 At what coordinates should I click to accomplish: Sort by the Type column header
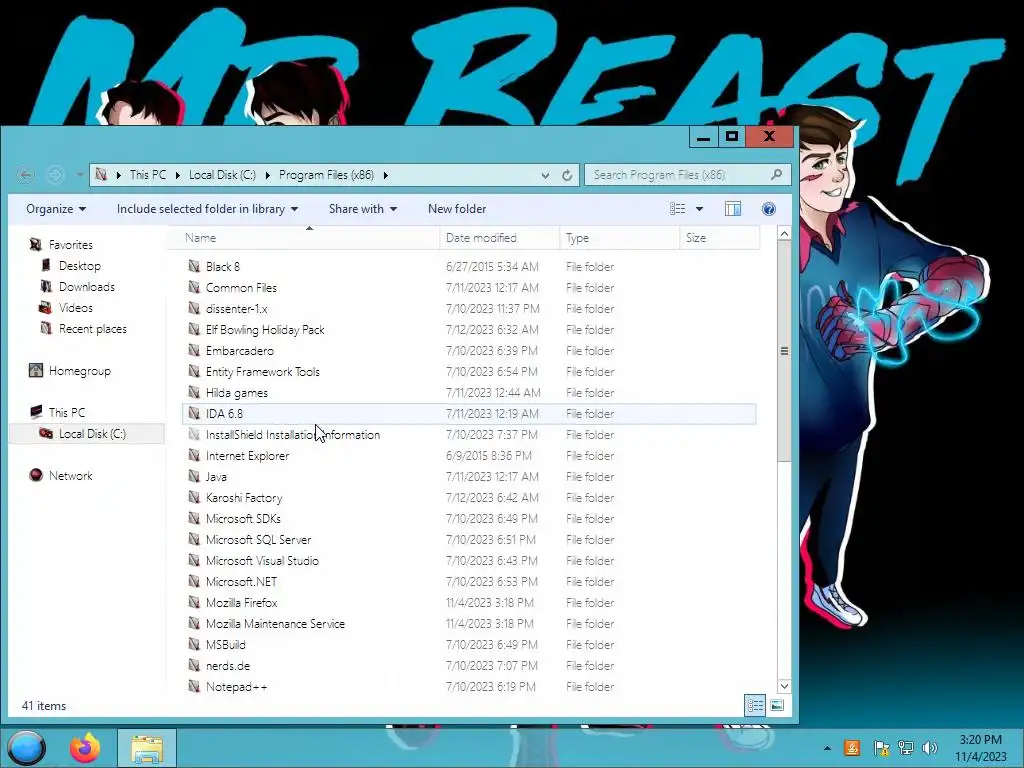point(620,238)
